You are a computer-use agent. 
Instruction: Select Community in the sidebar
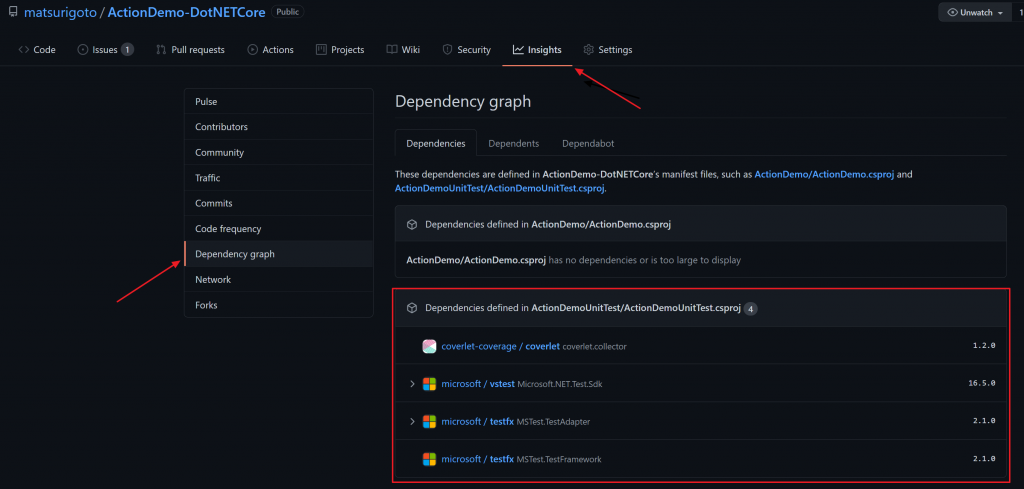279,152
